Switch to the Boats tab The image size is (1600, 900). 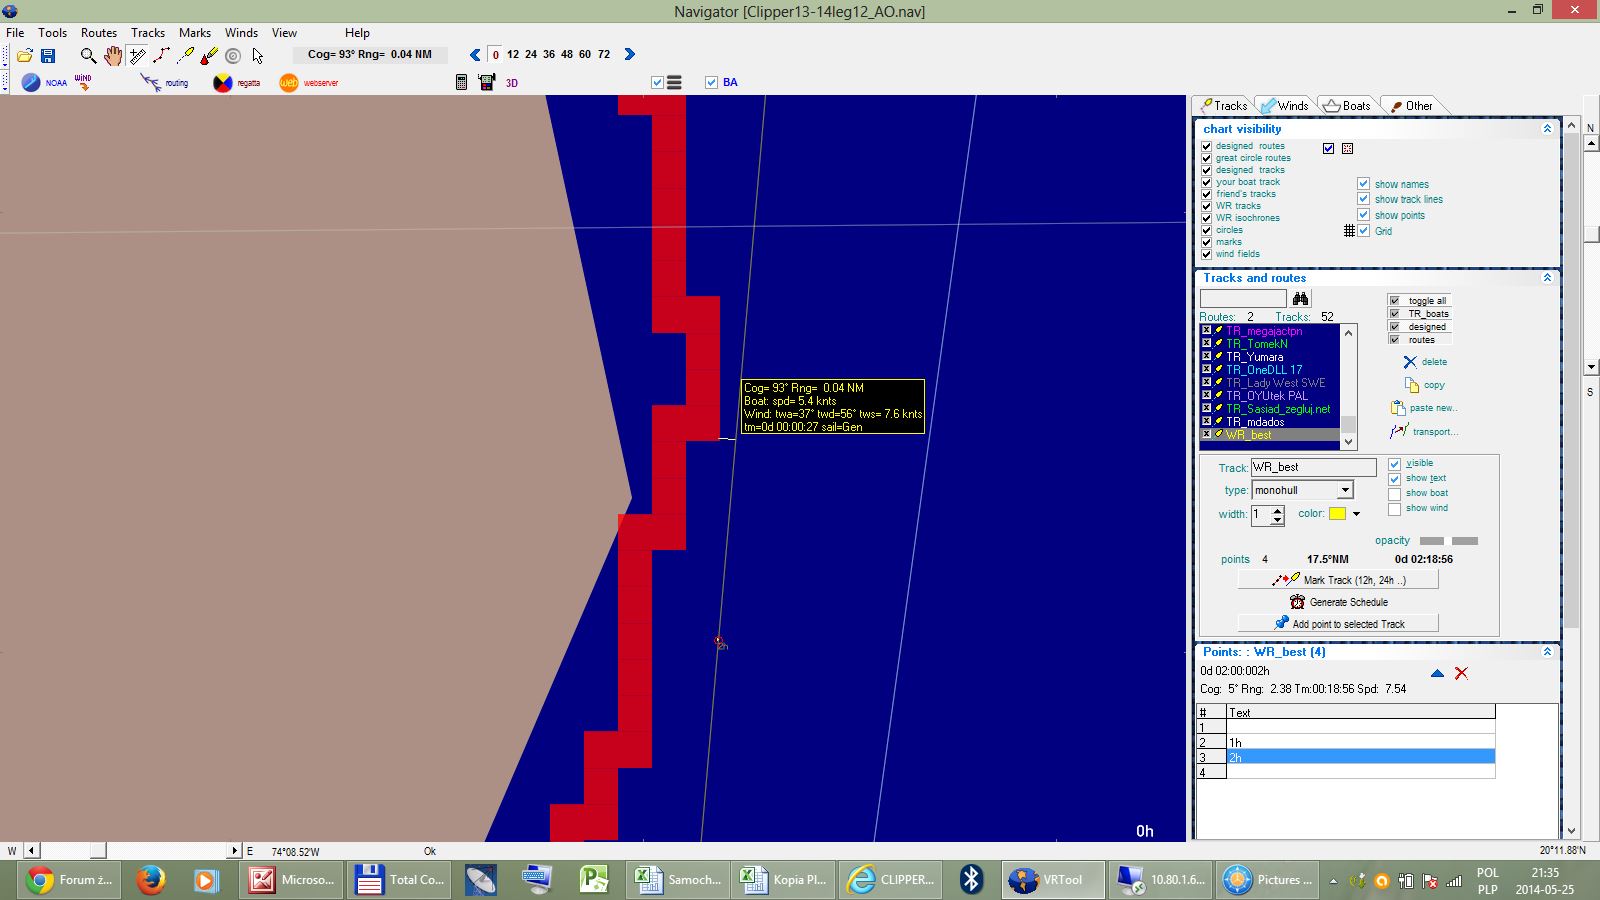click(1347, 105)
